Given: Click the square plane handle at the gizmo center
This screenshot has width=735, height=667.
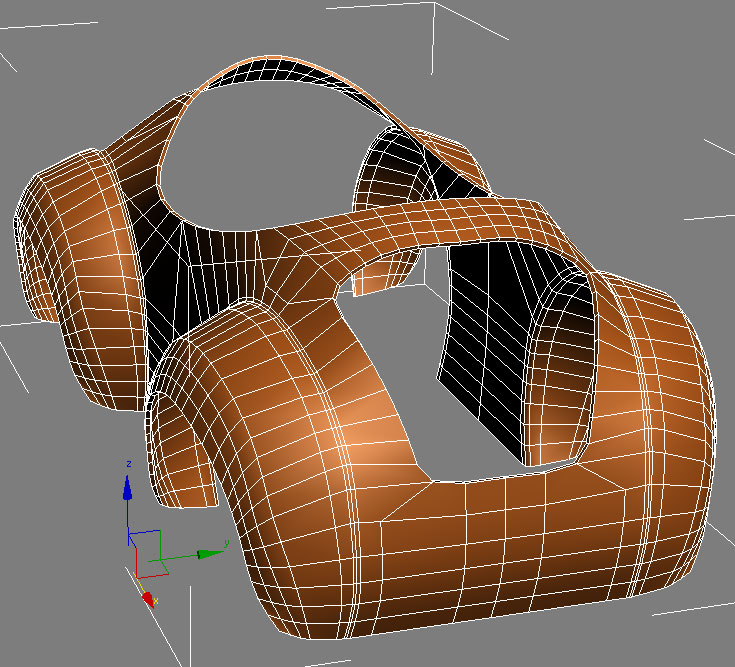Looking at the screenshot, I should (x=146, y=546).
